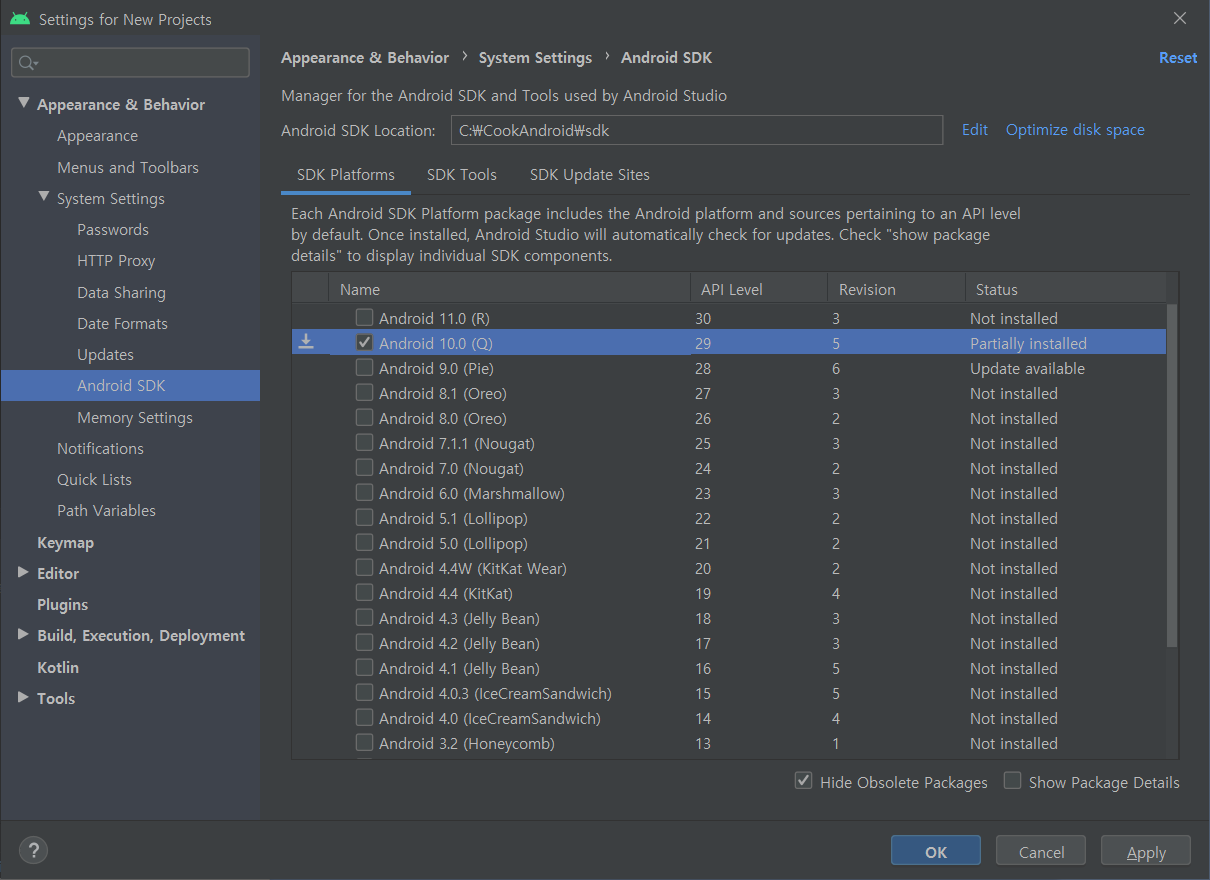This screenshot has width=1210, height=880.
Task: Open Memory Settings page
Action: pyautogui.click(x=135, y=417)
